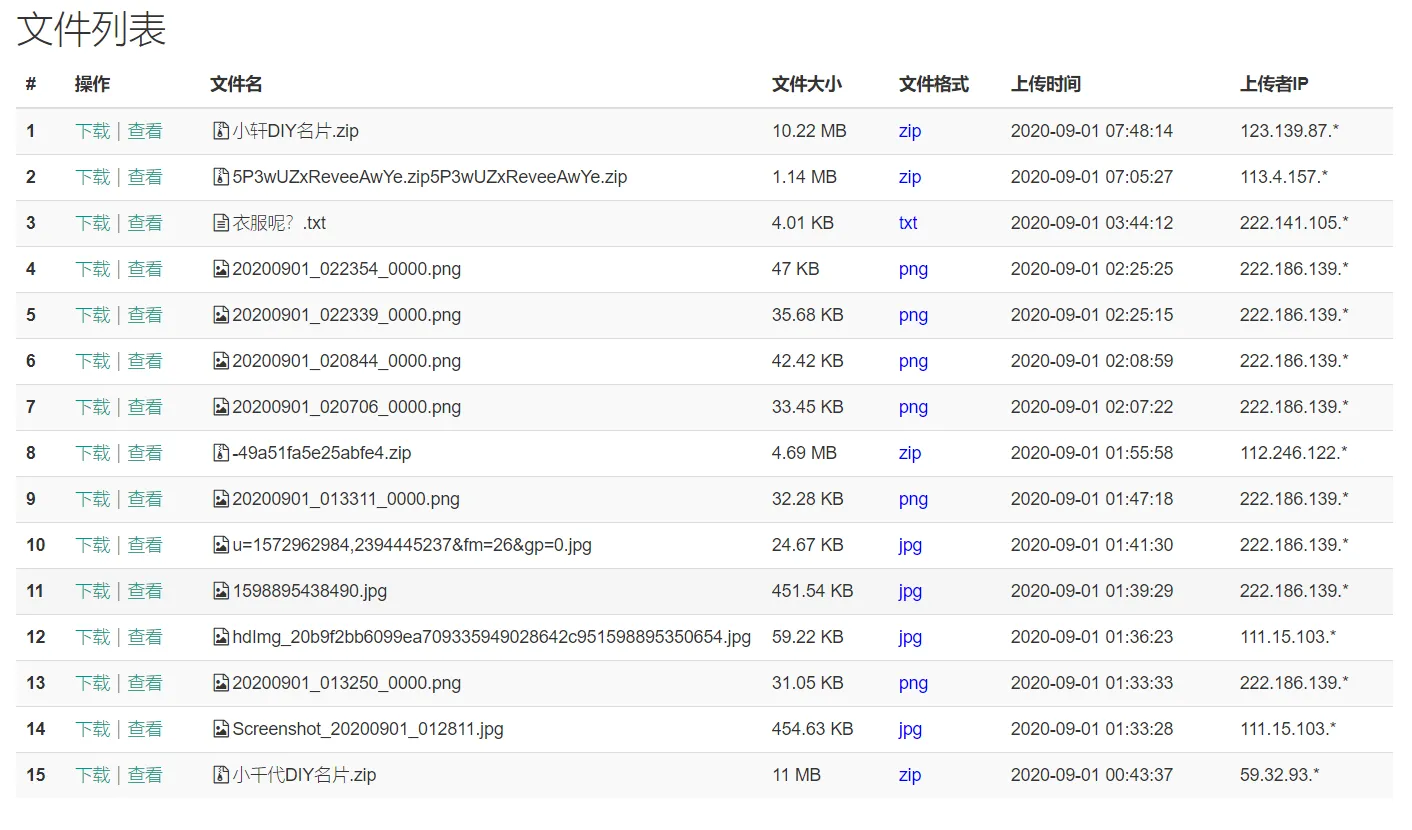The image size is (1412, 830).
Task: Click the text document icon beside 衣服呢？.txt
Action: click(221, 222)
